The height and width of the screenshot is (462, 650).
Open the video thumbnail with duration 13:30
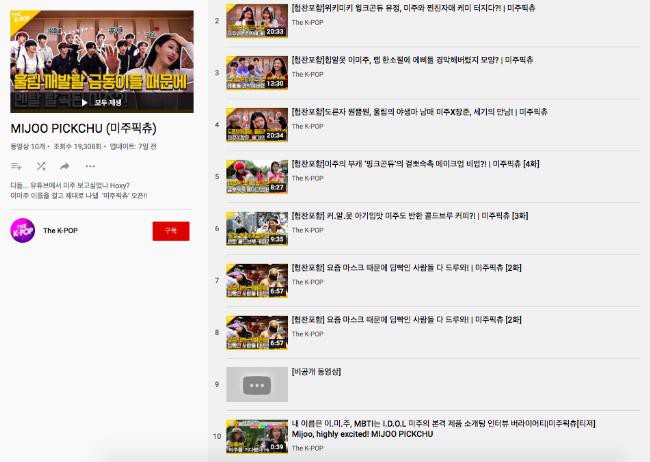[x=257, y=73]
